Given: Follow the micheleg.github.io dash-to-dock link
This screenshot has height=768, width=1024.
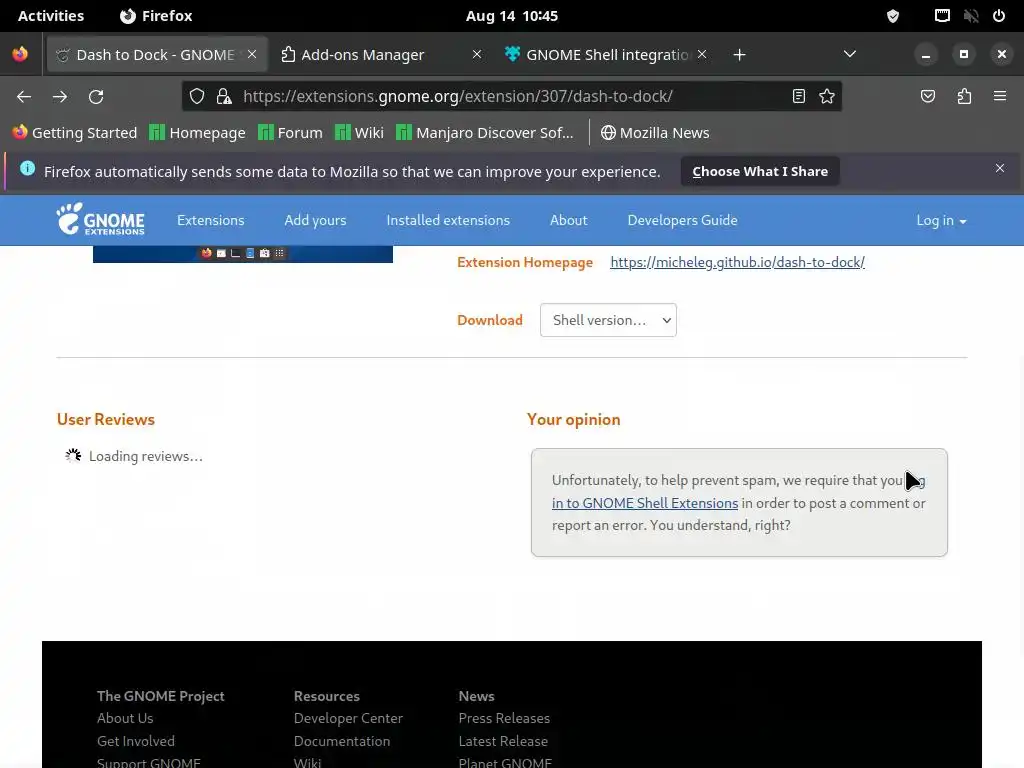Looking at the screenshot, I should pyautogui.click(x=737, y=262).
